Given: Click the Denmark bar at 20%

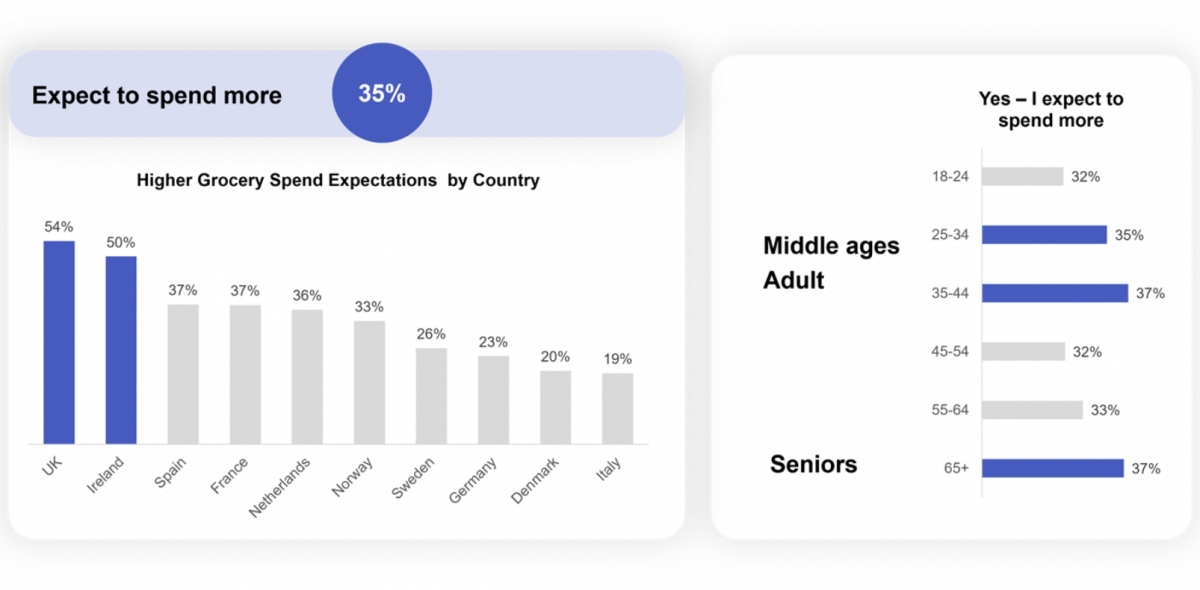Looking at the screenshot, I should pyautogui.click(x=555, y=407).
